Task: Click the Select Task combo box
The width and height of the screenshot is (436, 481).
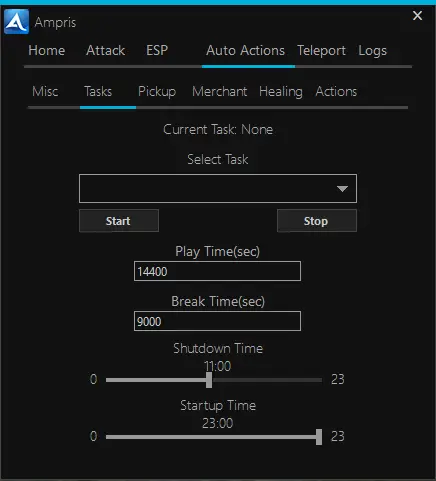Action: pyautogui.click(x=218, y=188)
